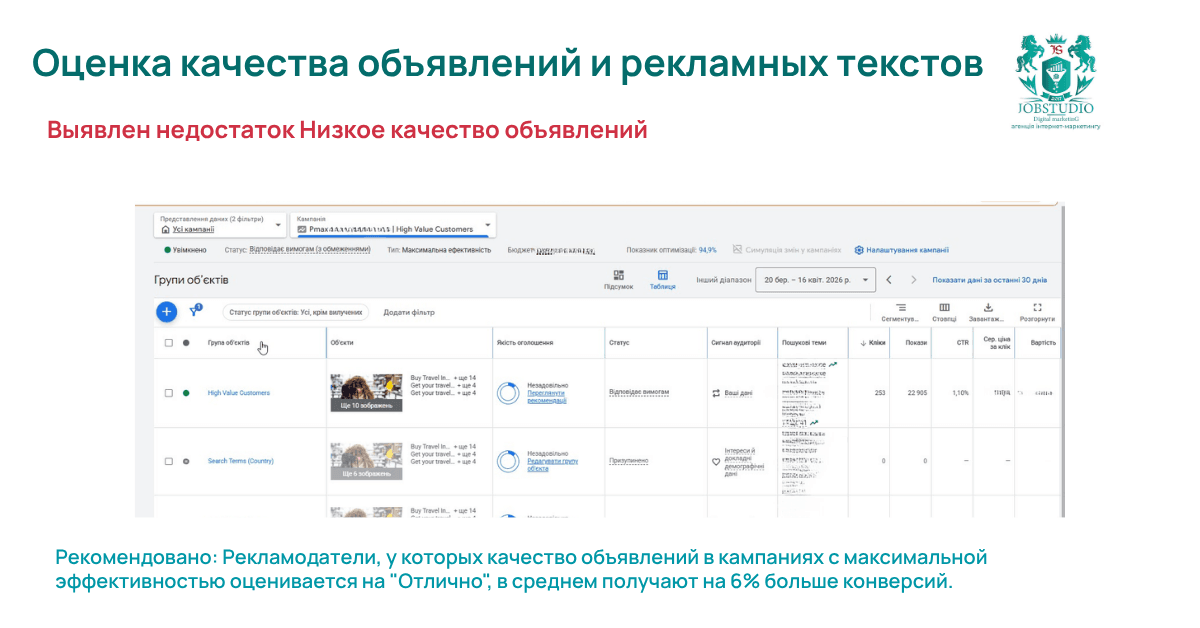Screen dimensions: 1200x628
Task: Click paused status icon of Search Terms (Country)
Action: point(186,461)
